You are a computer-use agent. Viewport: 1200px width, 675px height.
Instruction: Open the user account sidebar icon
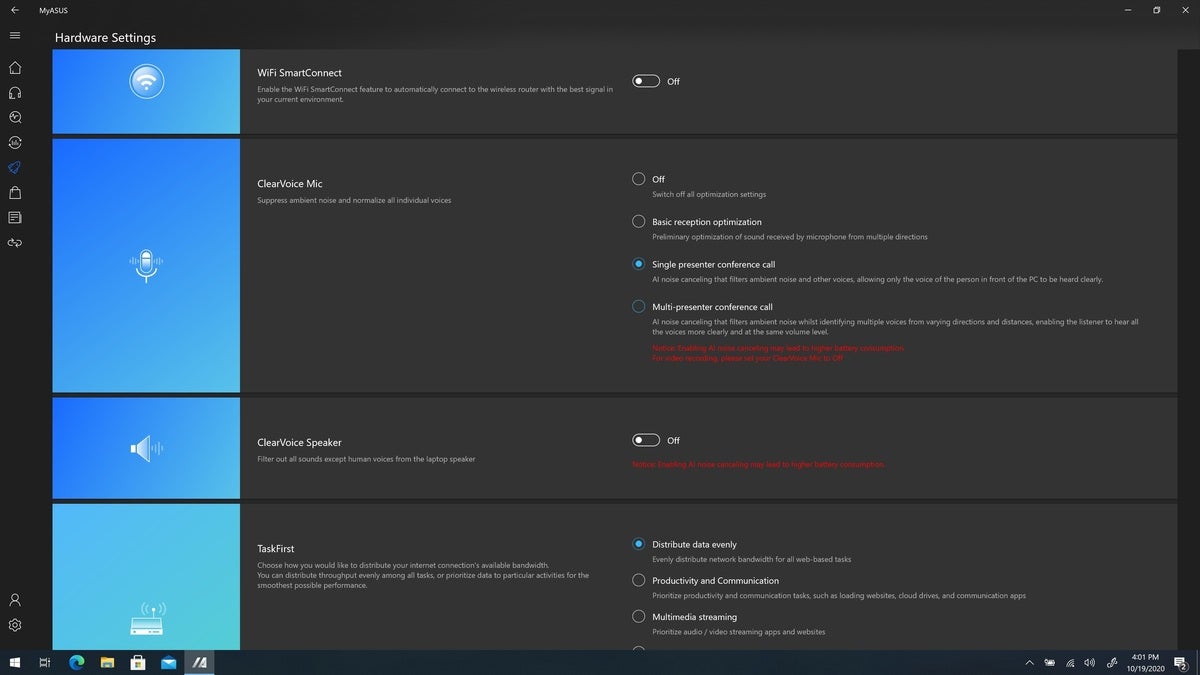pyautogui.click(x=15, y=600)
